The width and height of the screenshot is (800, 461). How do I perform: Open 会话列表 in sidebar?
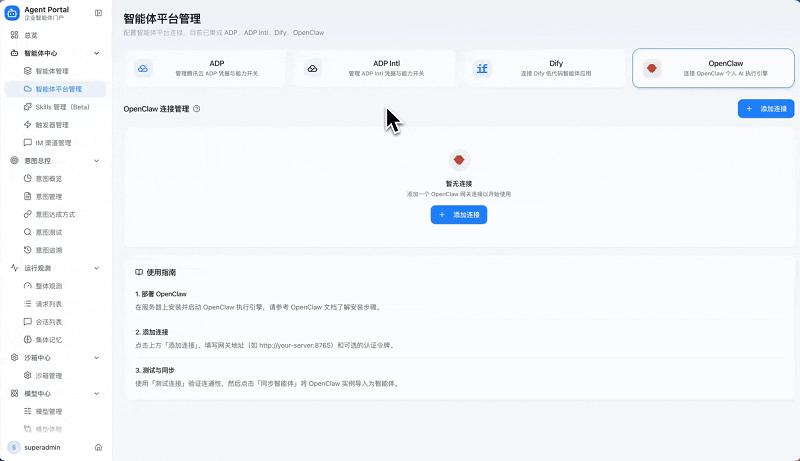click(x=49, y=322)
